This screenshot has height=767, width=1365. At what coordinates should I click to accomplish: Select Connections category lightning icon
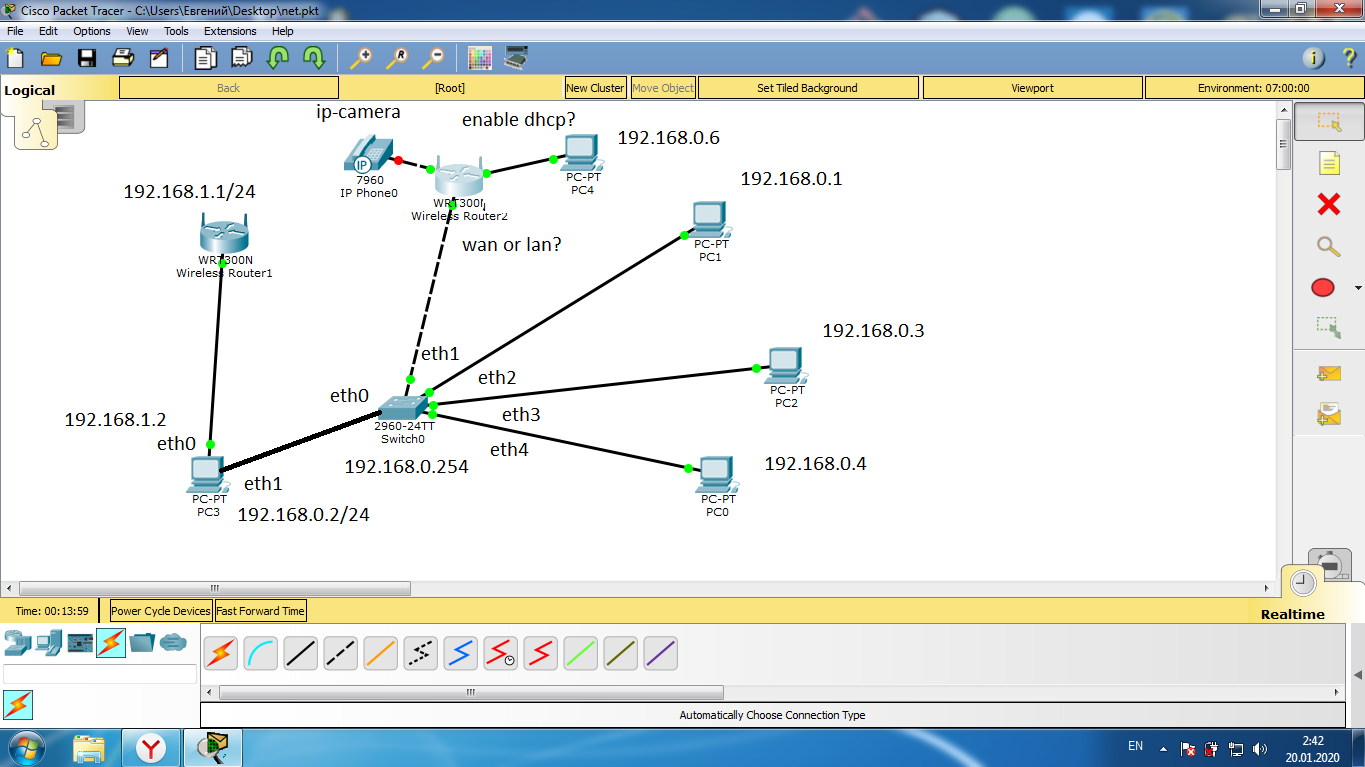(x=111, y=642)
